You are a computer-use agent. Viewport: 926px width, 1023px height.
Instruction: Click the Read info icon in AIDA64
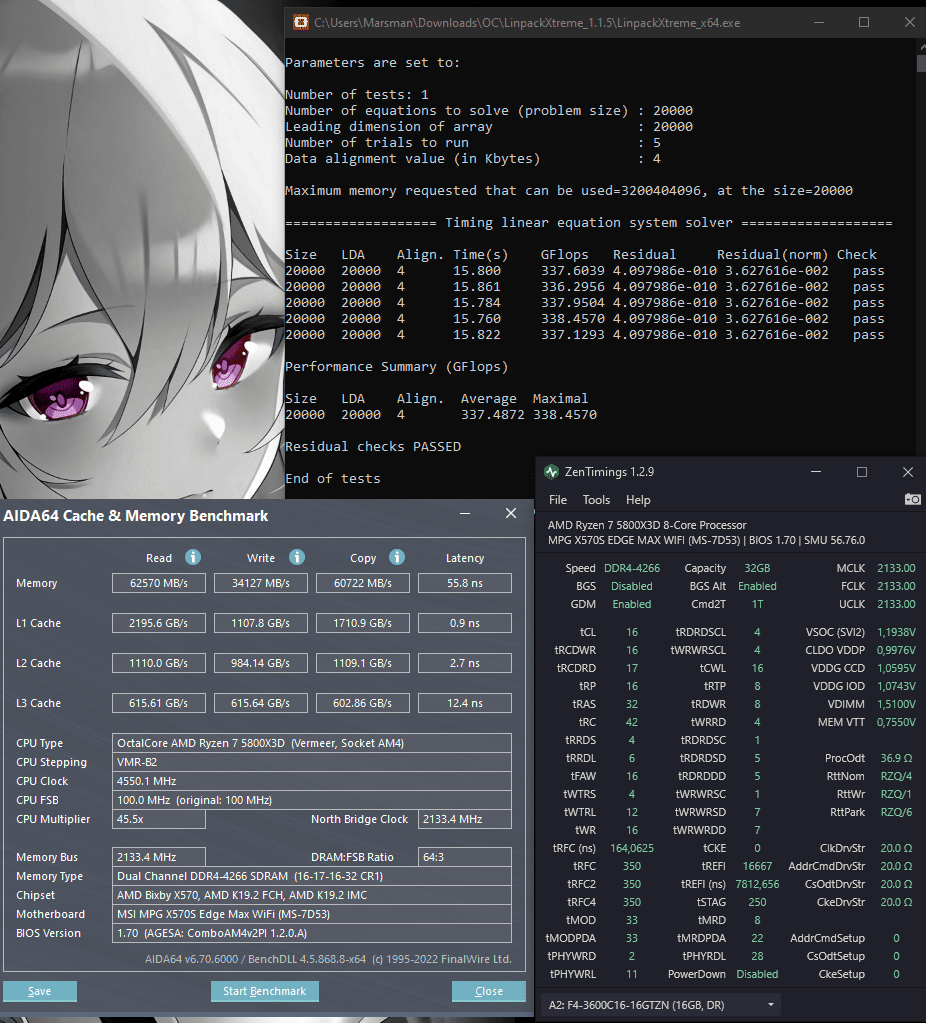tap(193, 557)
